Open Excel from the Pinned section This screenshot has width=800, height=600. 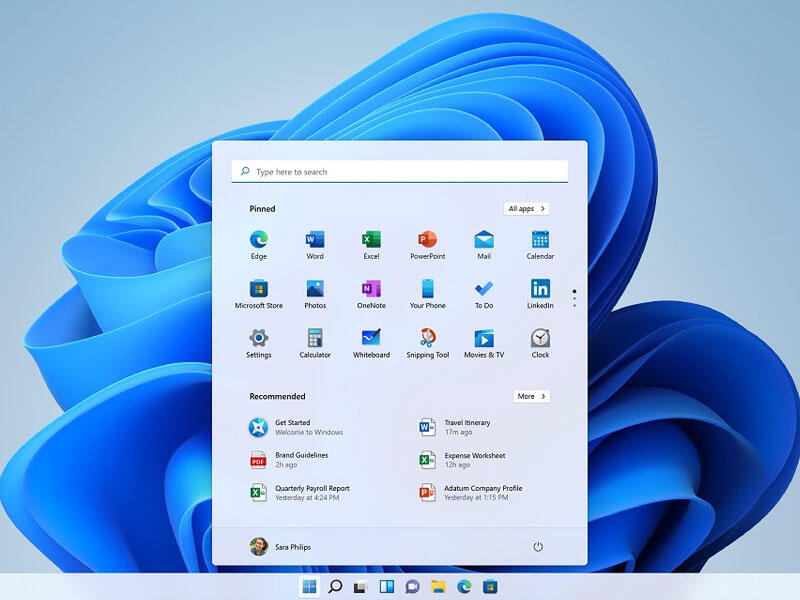[x=371, y=244]
